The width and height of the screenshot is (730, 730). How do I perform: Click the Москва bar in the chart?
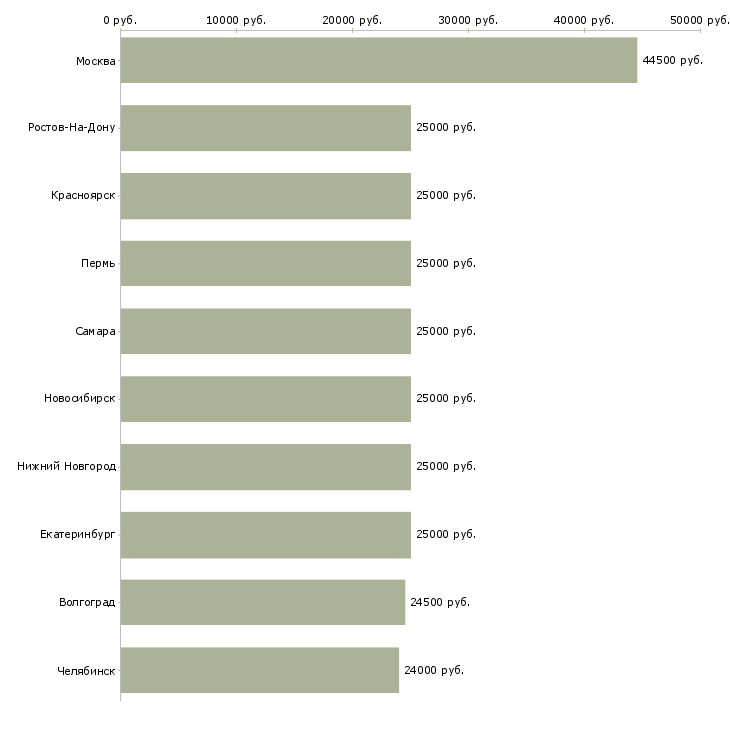[x=378, y=60]
